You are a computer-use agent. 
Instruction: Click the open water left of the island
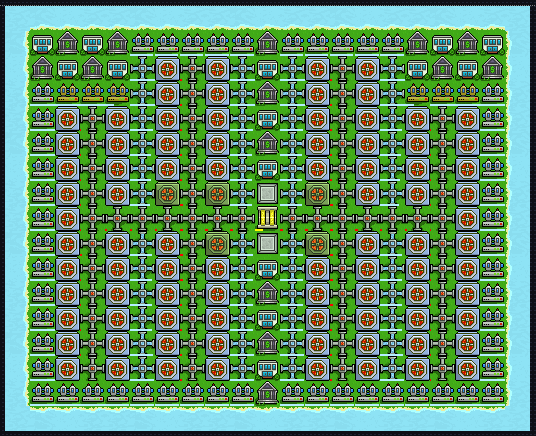coord(15,219)
